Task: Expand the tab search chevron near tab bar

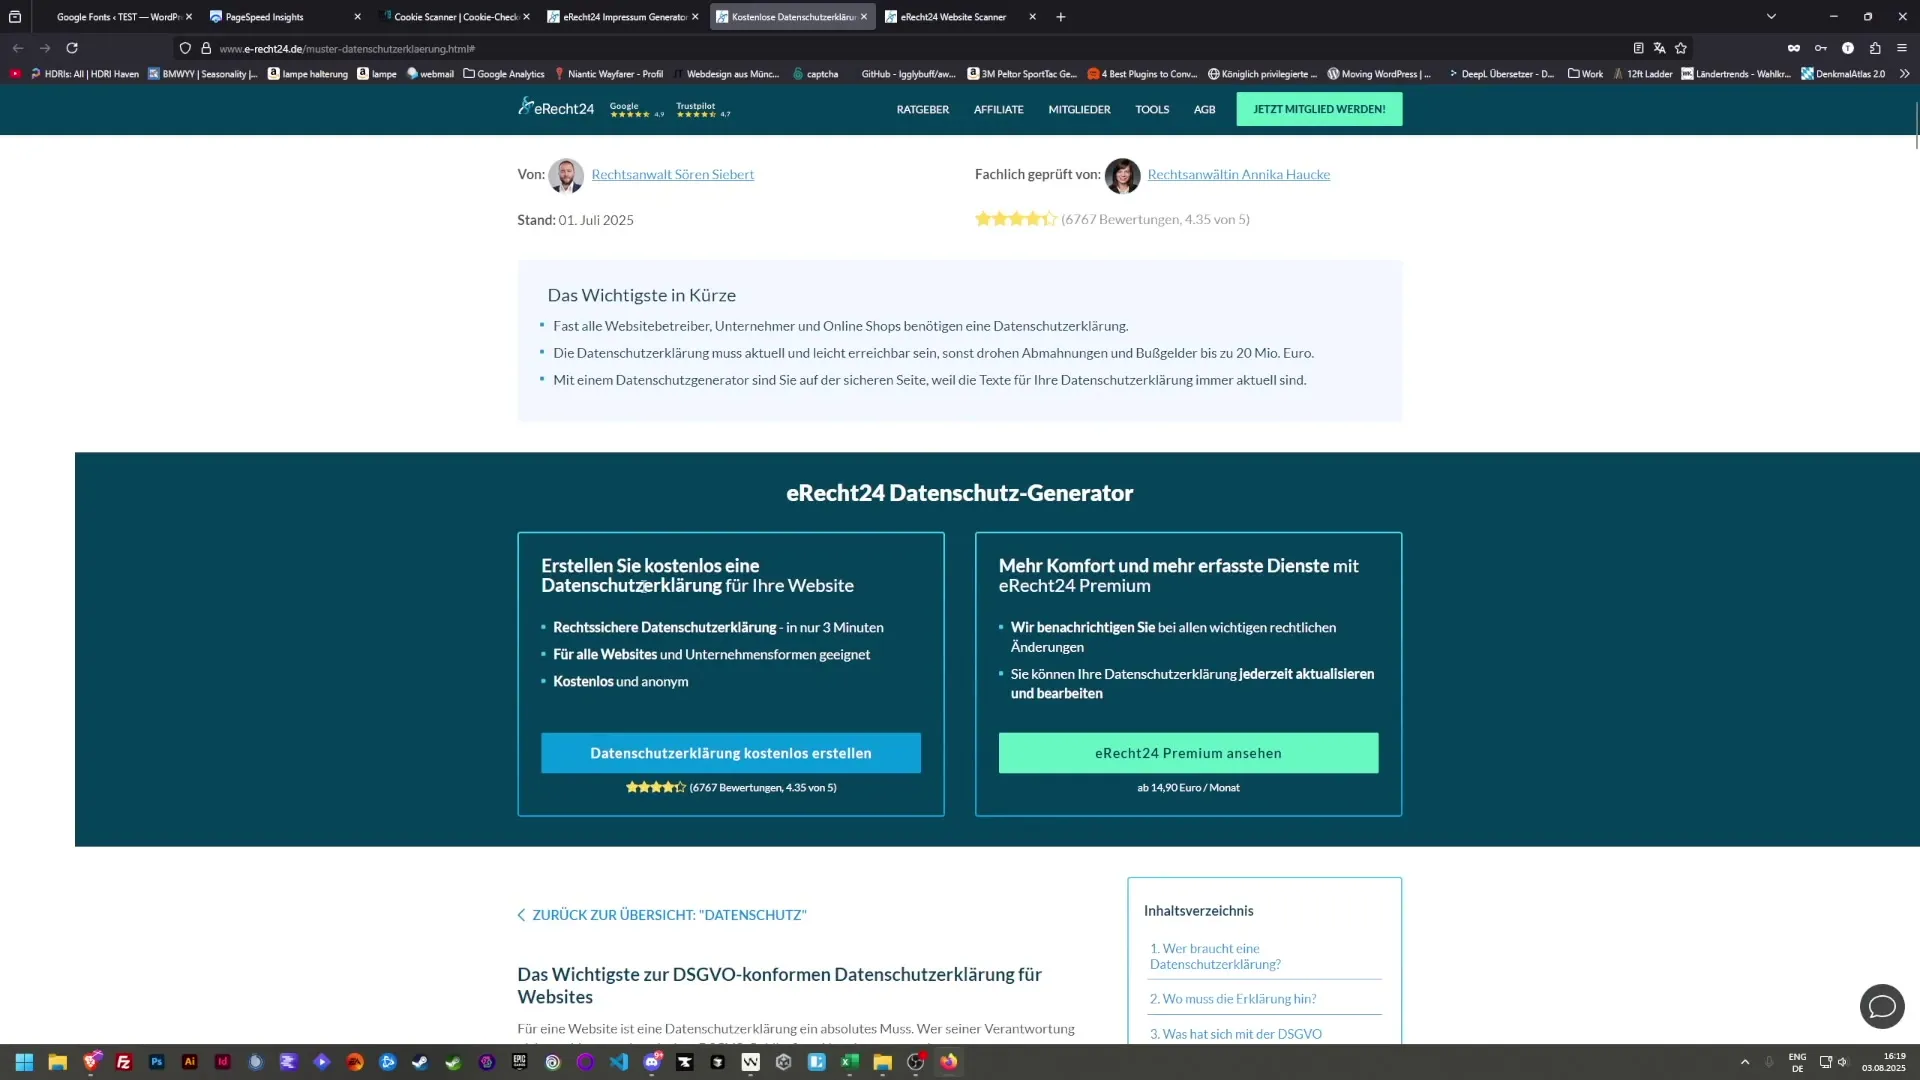Action: (1771, 16)
